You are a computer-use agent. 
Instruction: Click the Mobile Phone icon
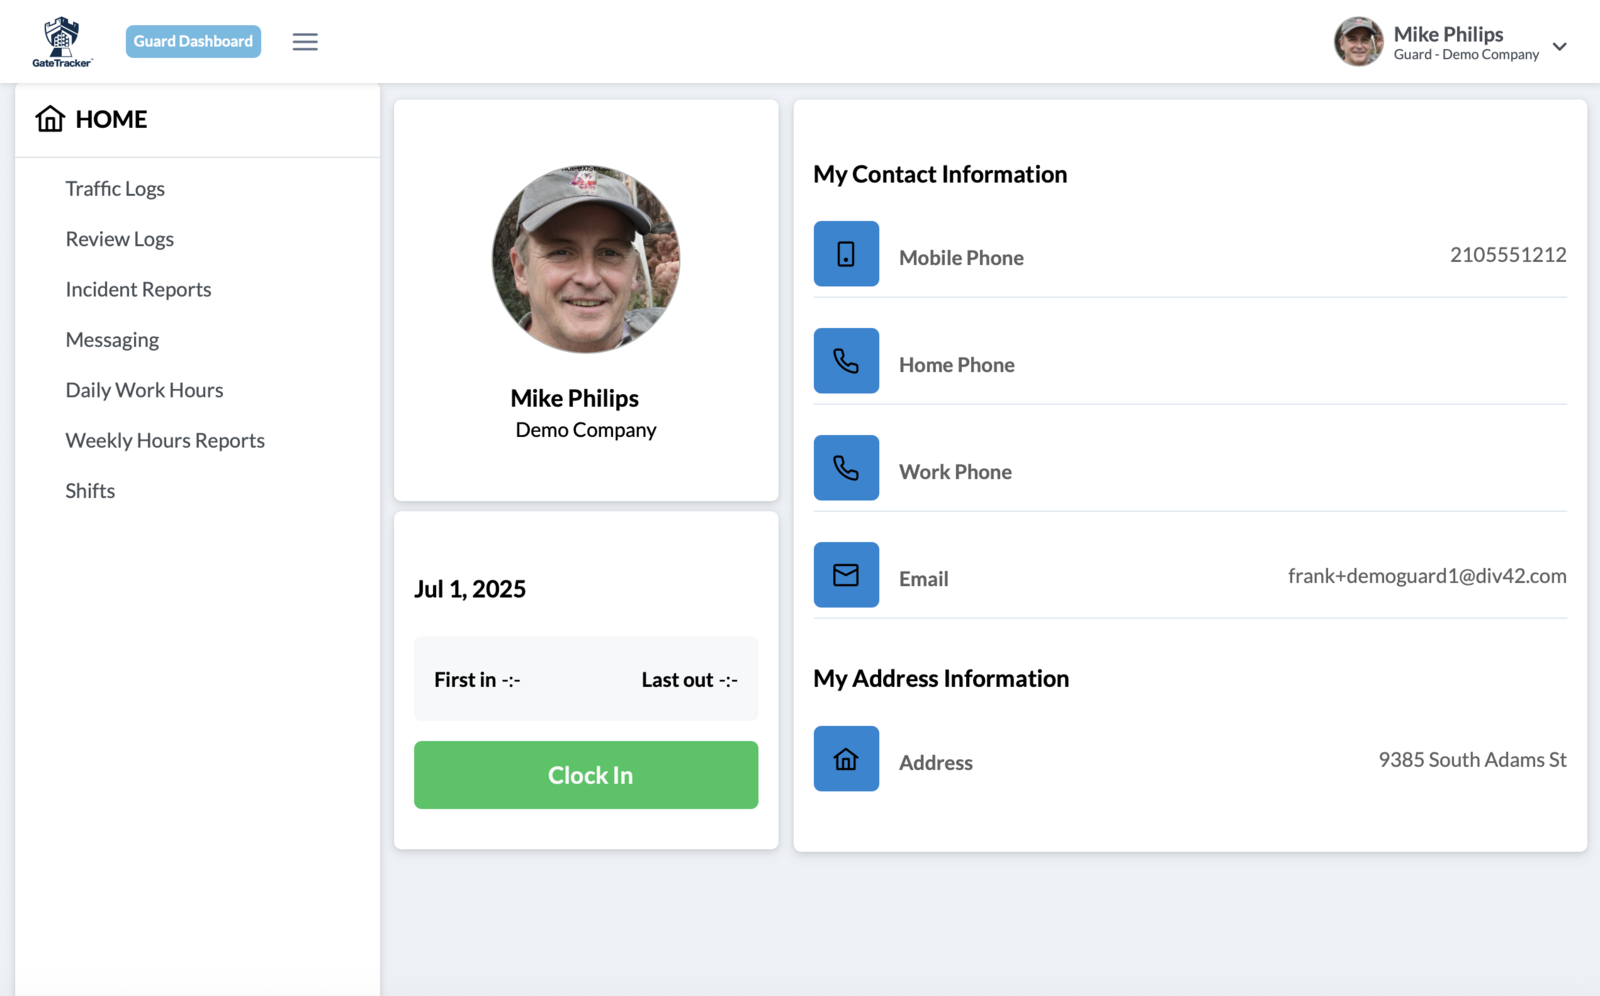click(x=846, y=254)
